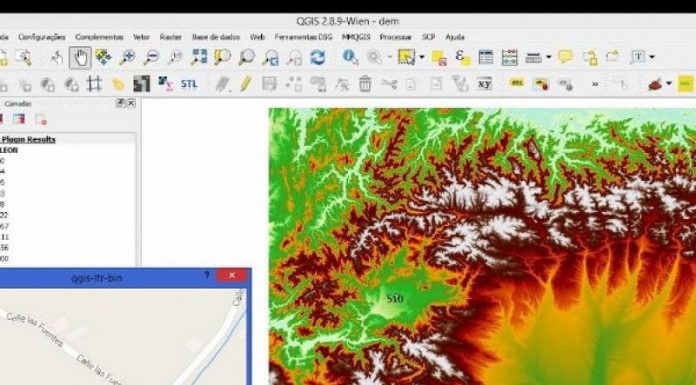Open dropdown next to red plugin icon
This screenshot has height=385, width=696.
668,83
